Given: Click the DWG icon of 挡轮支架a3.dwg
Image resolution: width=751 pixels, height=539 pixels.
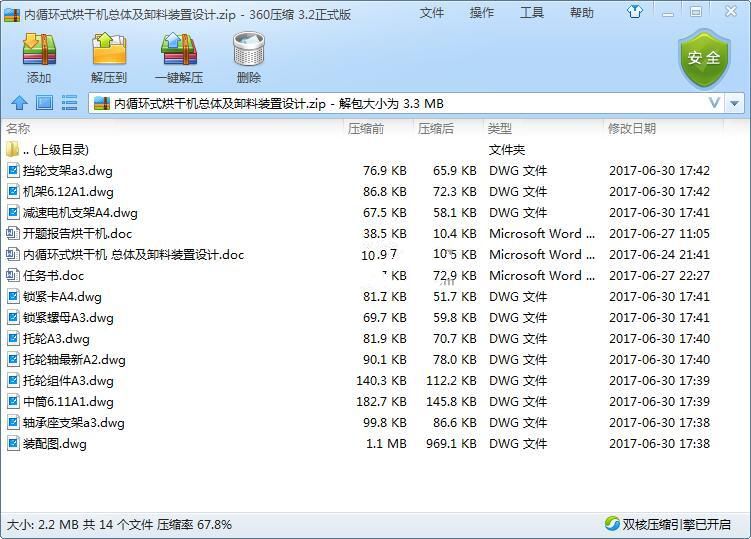Looking at the screenshot, I should (13, 171).
